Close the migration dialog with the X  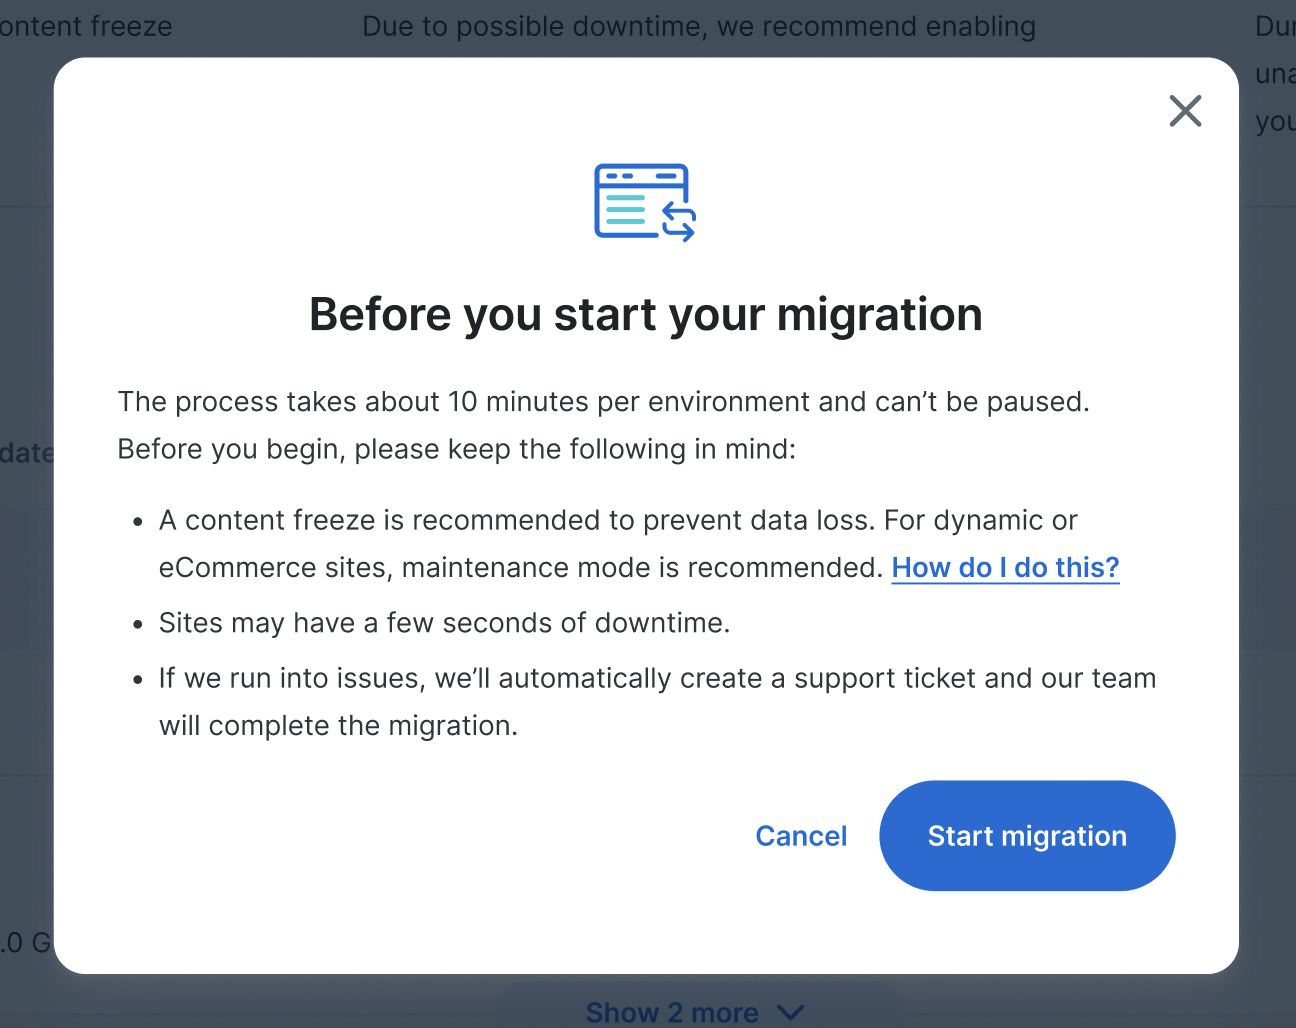coord(1185,111)
